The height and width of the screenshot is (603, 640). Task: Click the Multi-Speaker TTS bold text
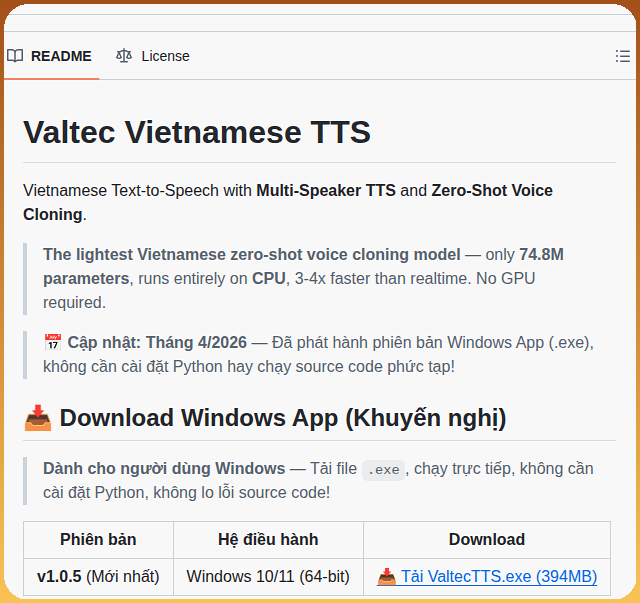point(326,191)
